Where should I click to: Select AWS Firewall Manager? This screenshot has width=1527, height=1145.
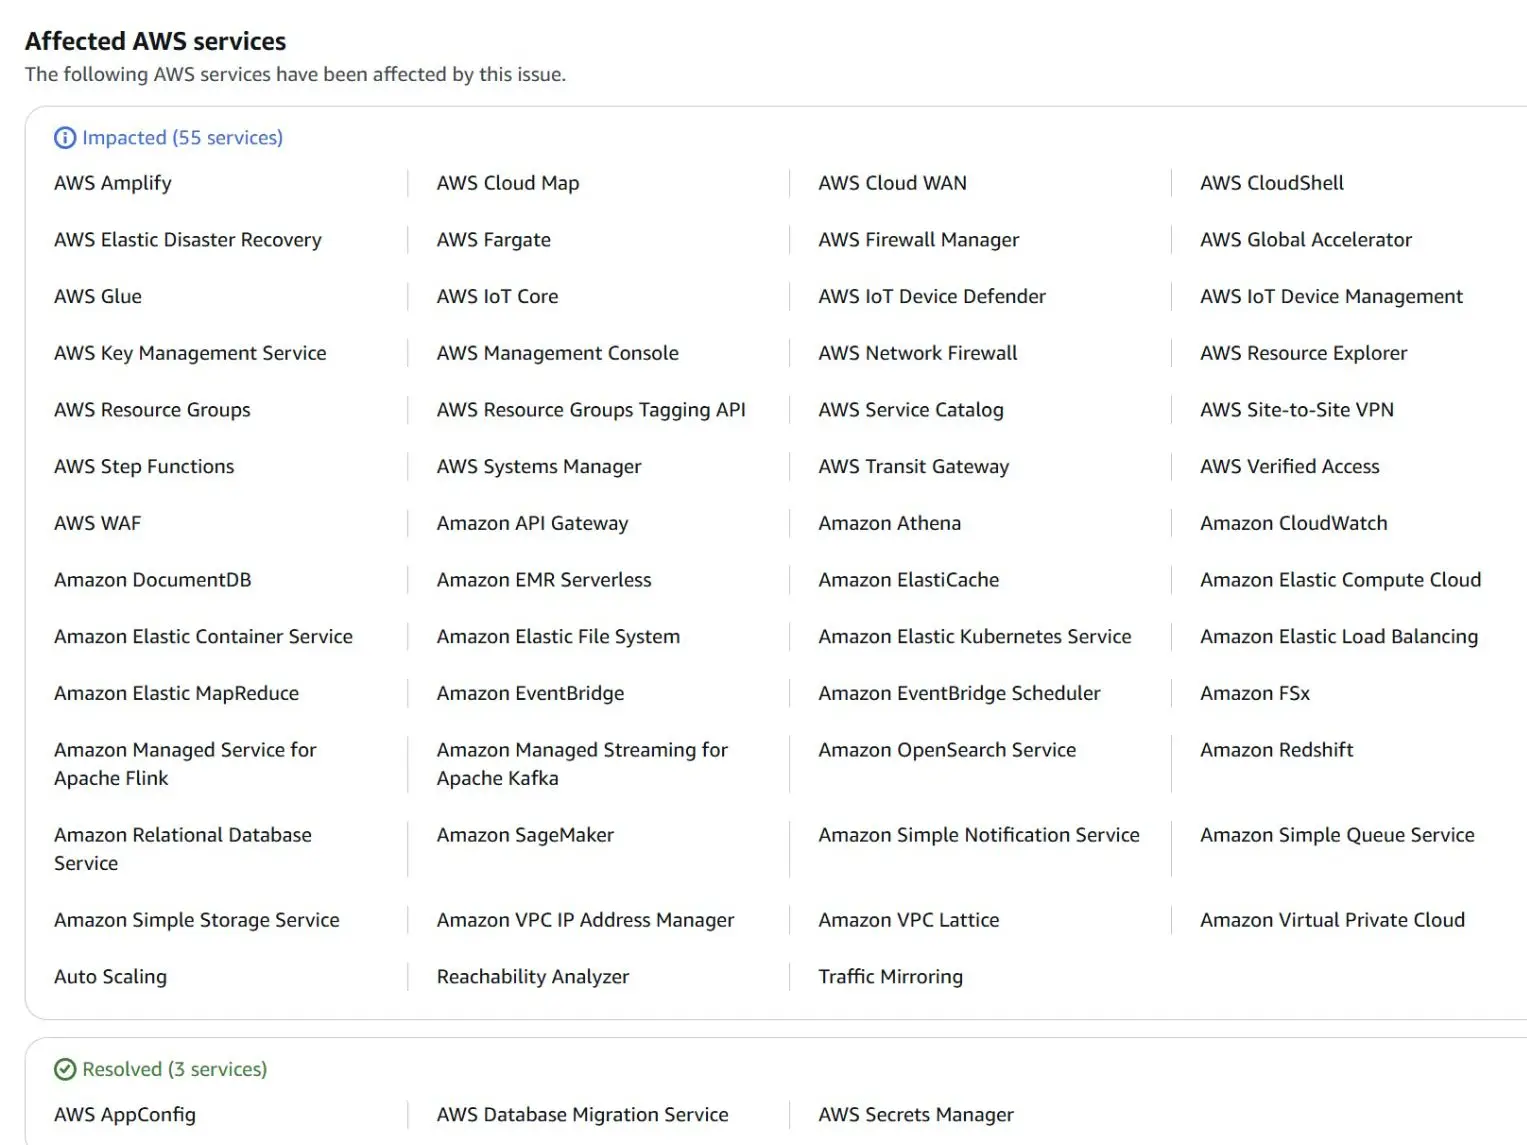919,240
